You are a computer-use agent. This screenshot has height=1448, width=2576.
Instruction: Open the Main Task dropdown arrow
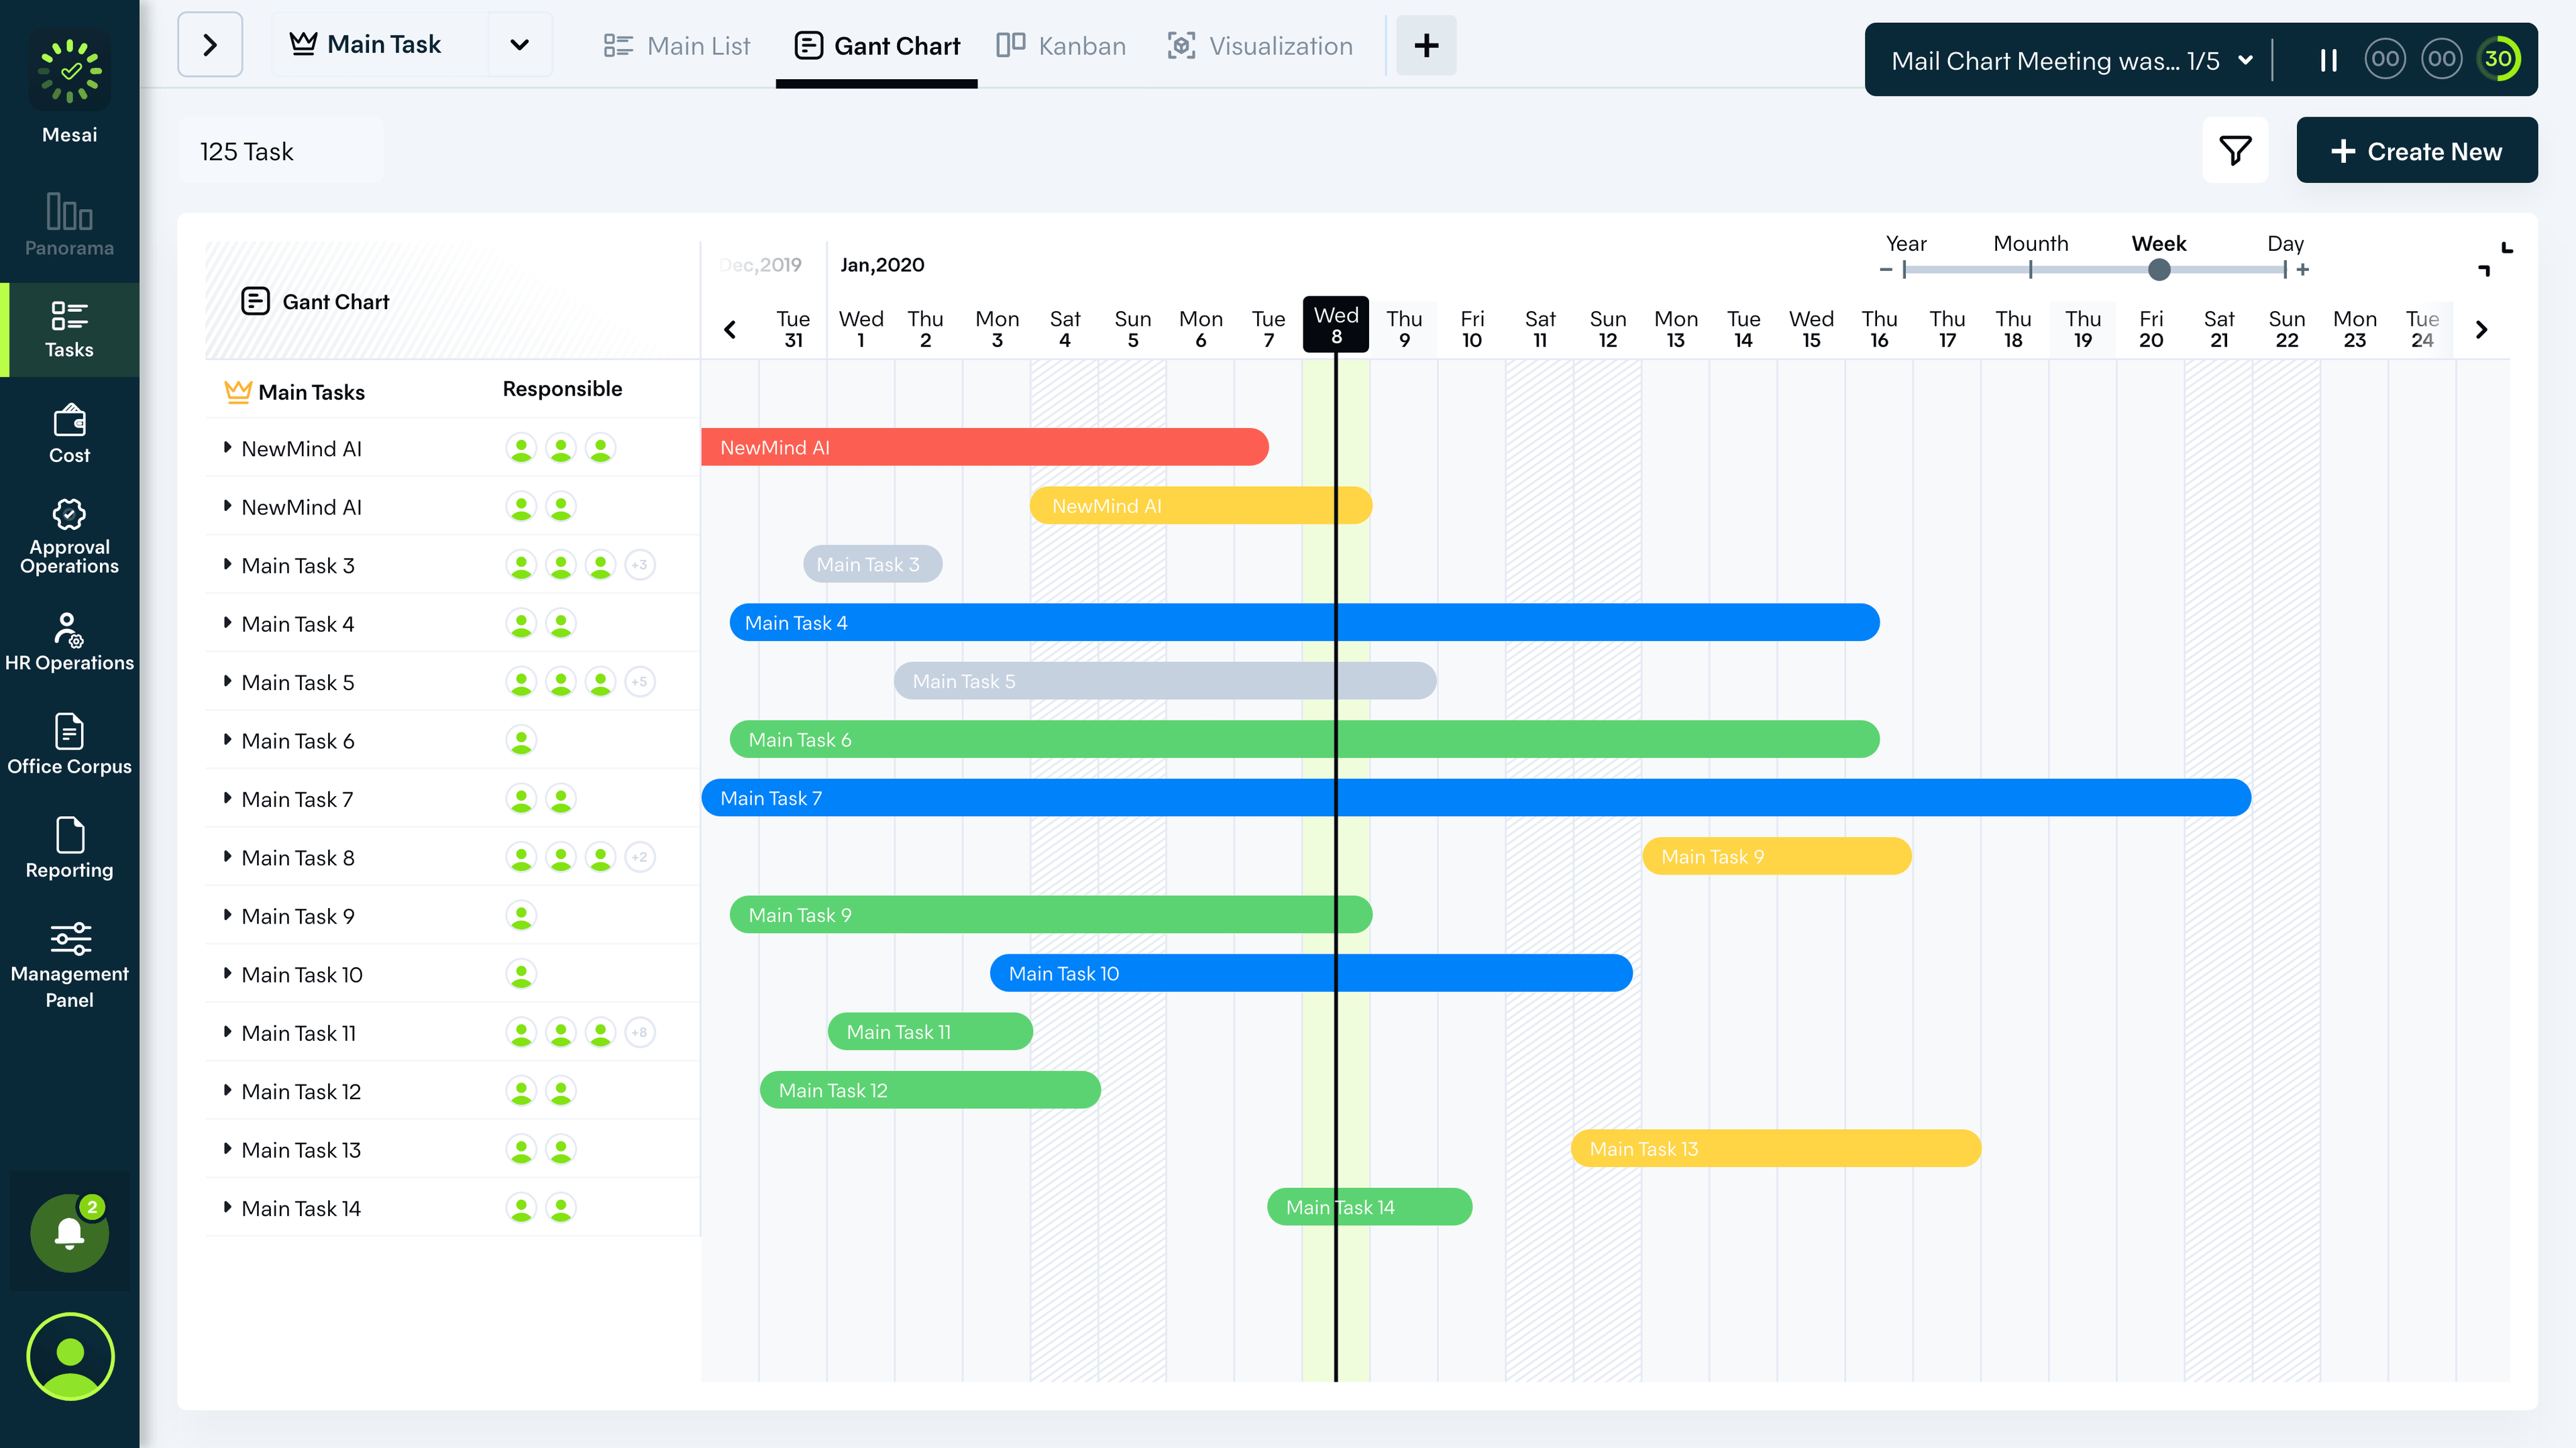[519, 45]
